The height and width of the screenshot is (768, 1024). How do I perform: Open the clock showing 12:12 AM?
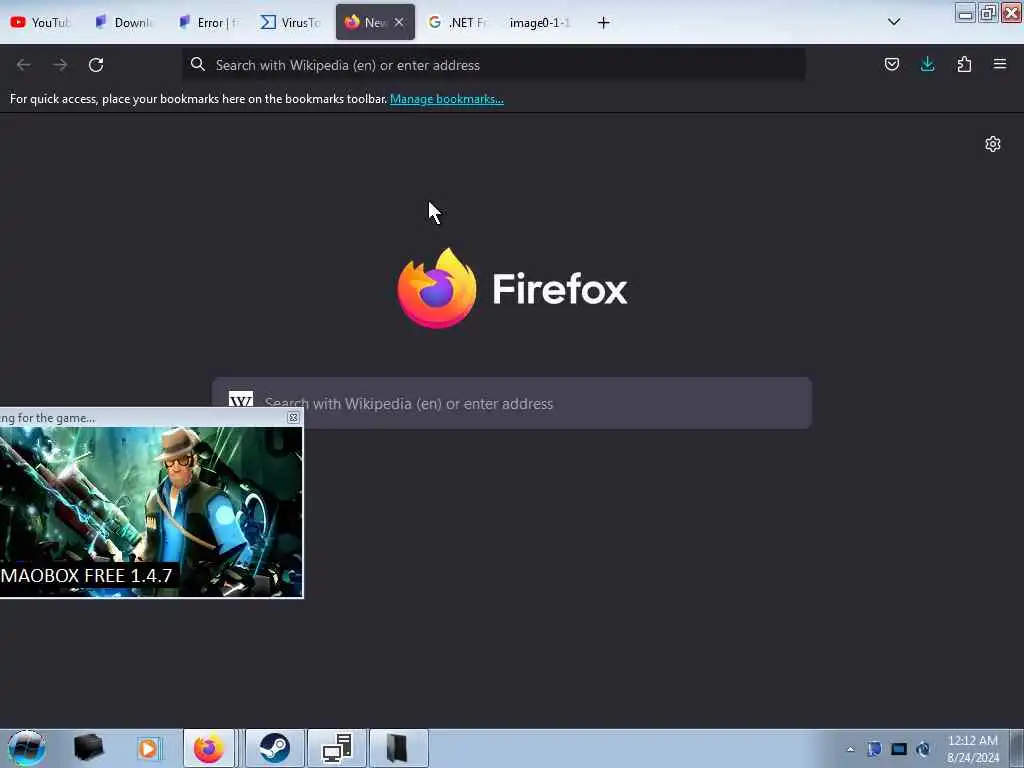pyautogui.click(x=972, y=749)
